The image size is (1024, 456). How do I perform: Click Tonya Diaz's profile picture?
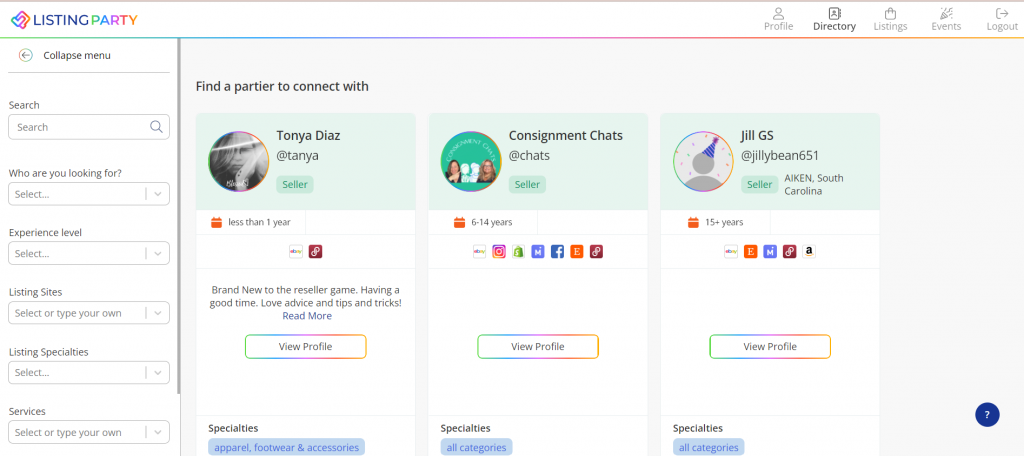click(239, 161)
